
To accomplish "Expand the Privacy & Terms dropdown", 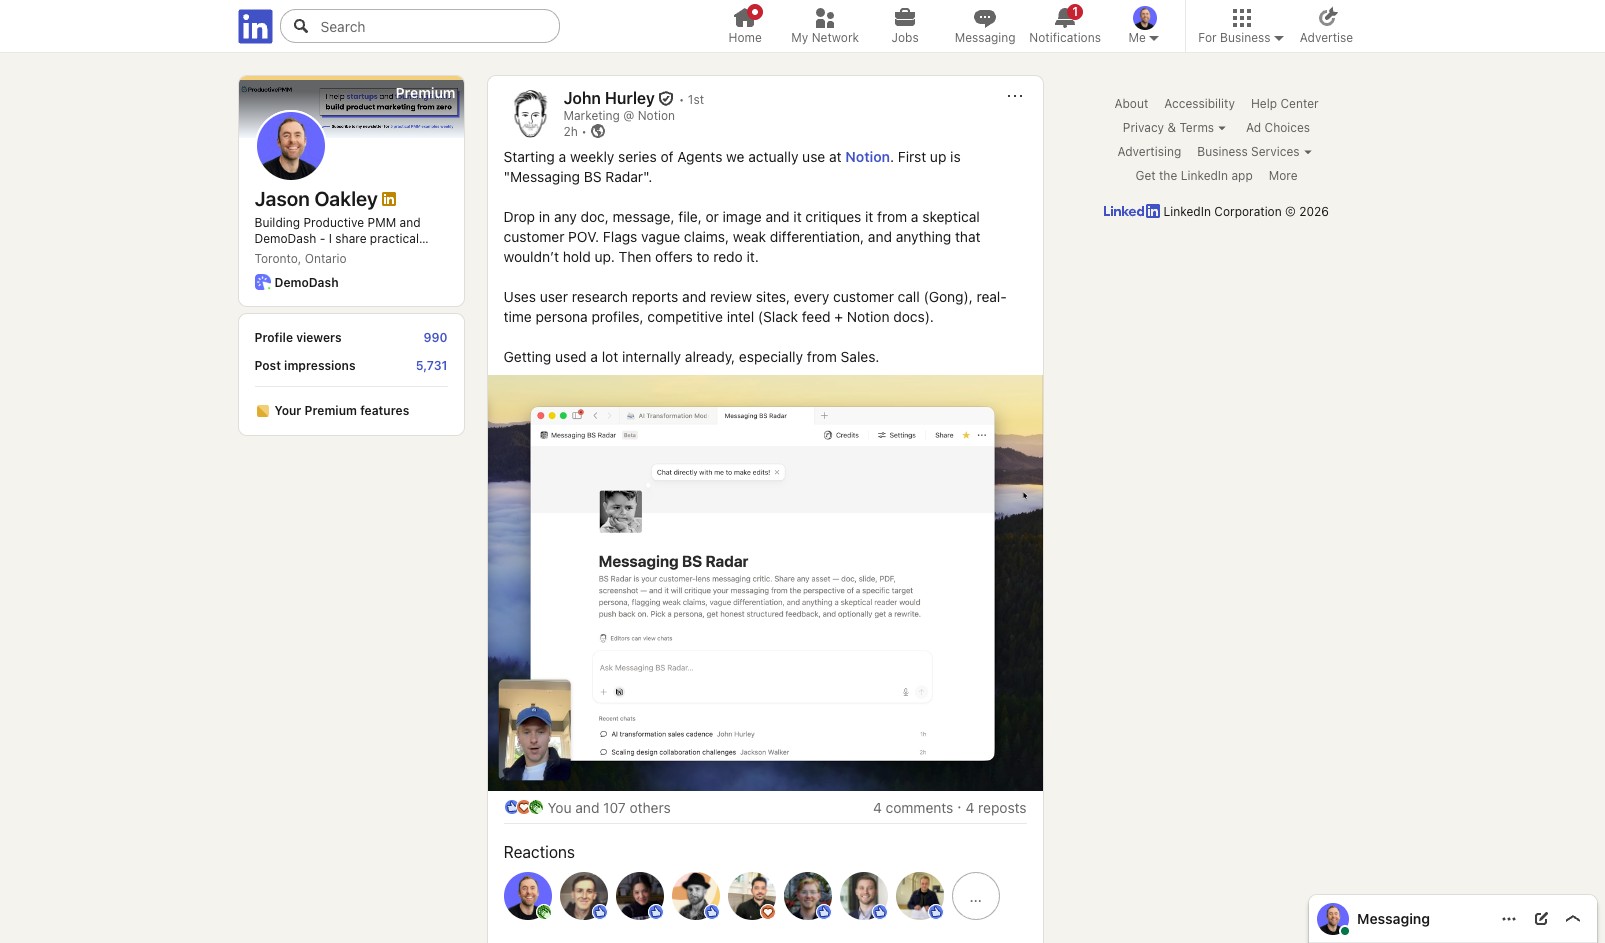I will 1174,128.
